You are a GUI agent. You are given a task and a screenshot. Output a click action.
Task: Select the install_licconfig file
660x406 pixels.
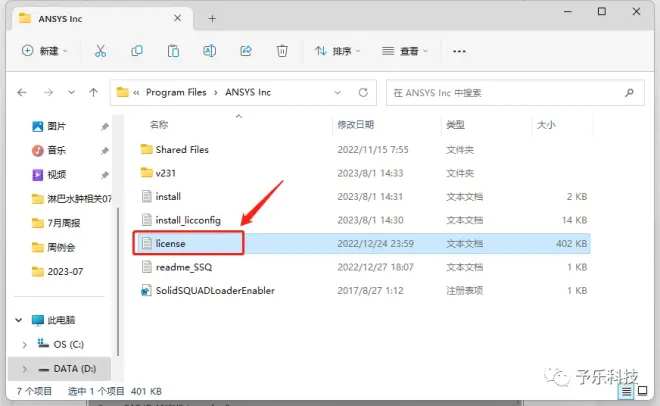(188, 220)
